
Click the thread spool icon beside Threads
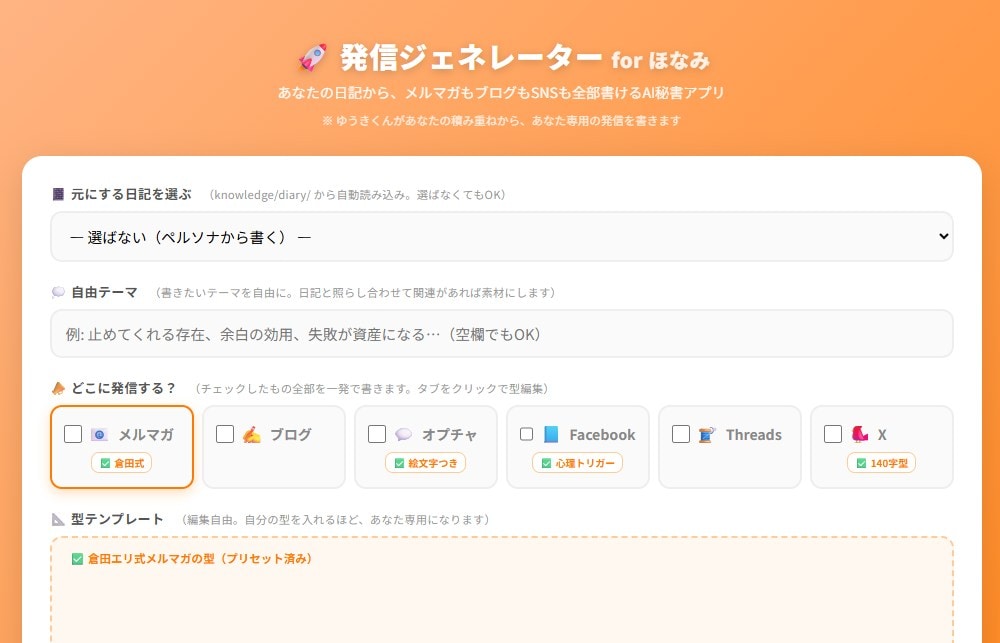707,435
